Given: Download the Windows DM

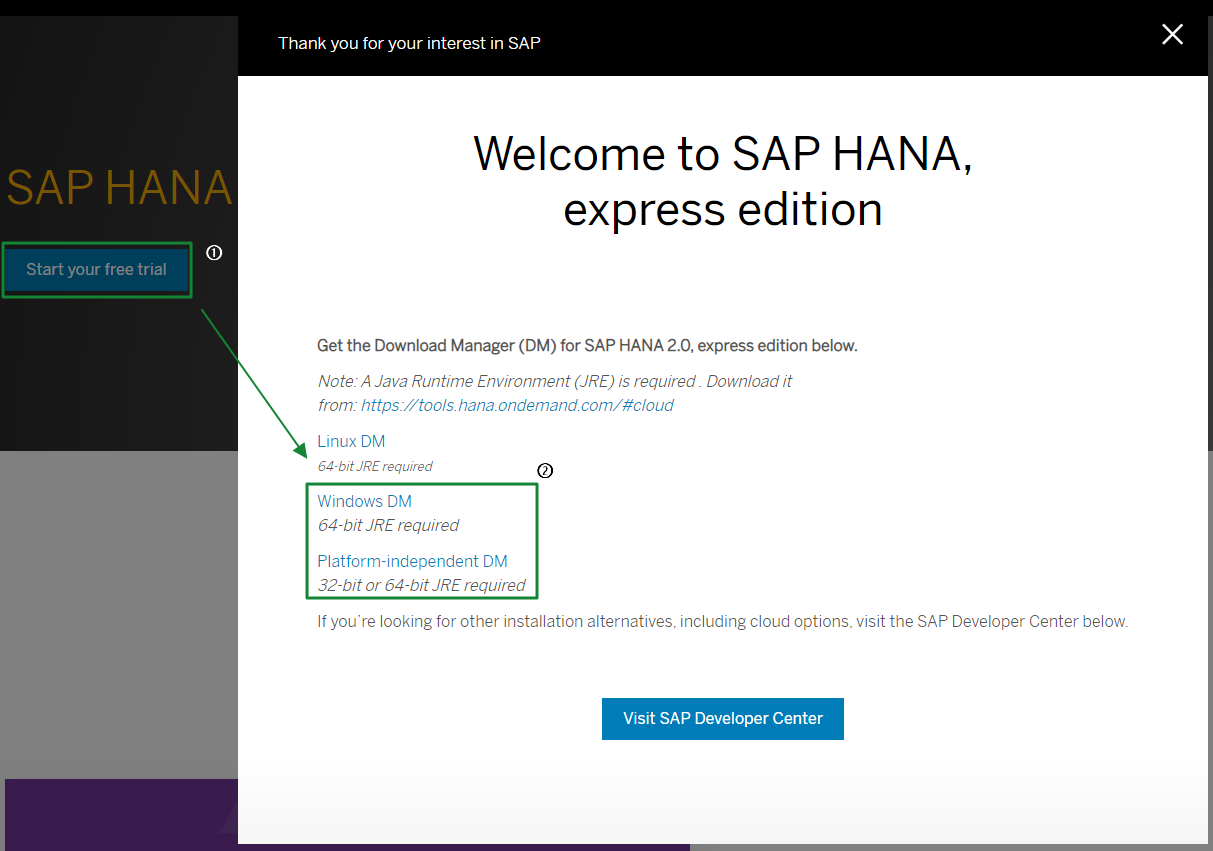Looking at the screenshot, I should click(364, 501).
